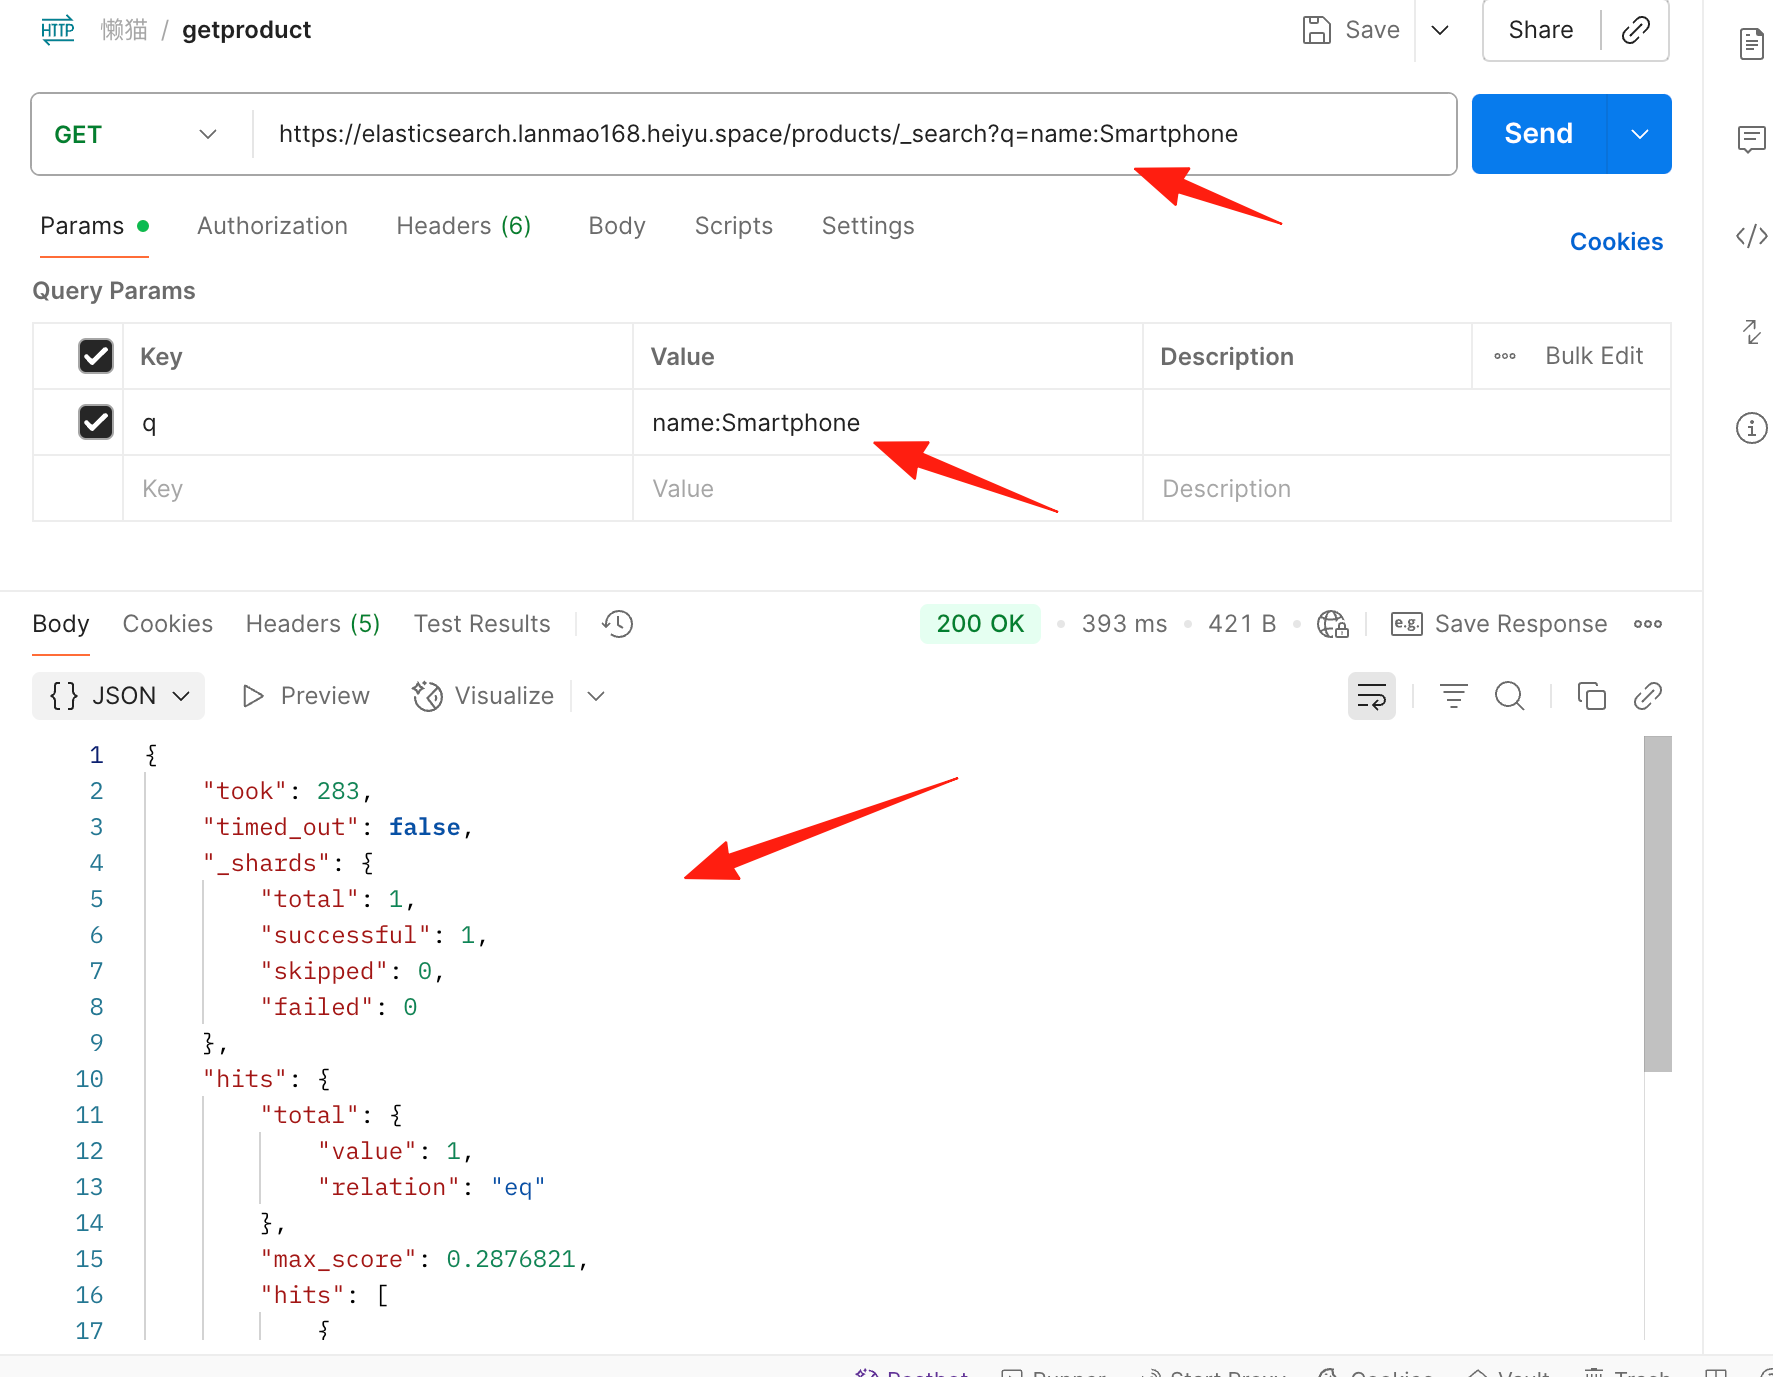Open the JSON format dropdown
Image resolution: width=1774 pixels, height=1378 pixels.
(119, 696)
